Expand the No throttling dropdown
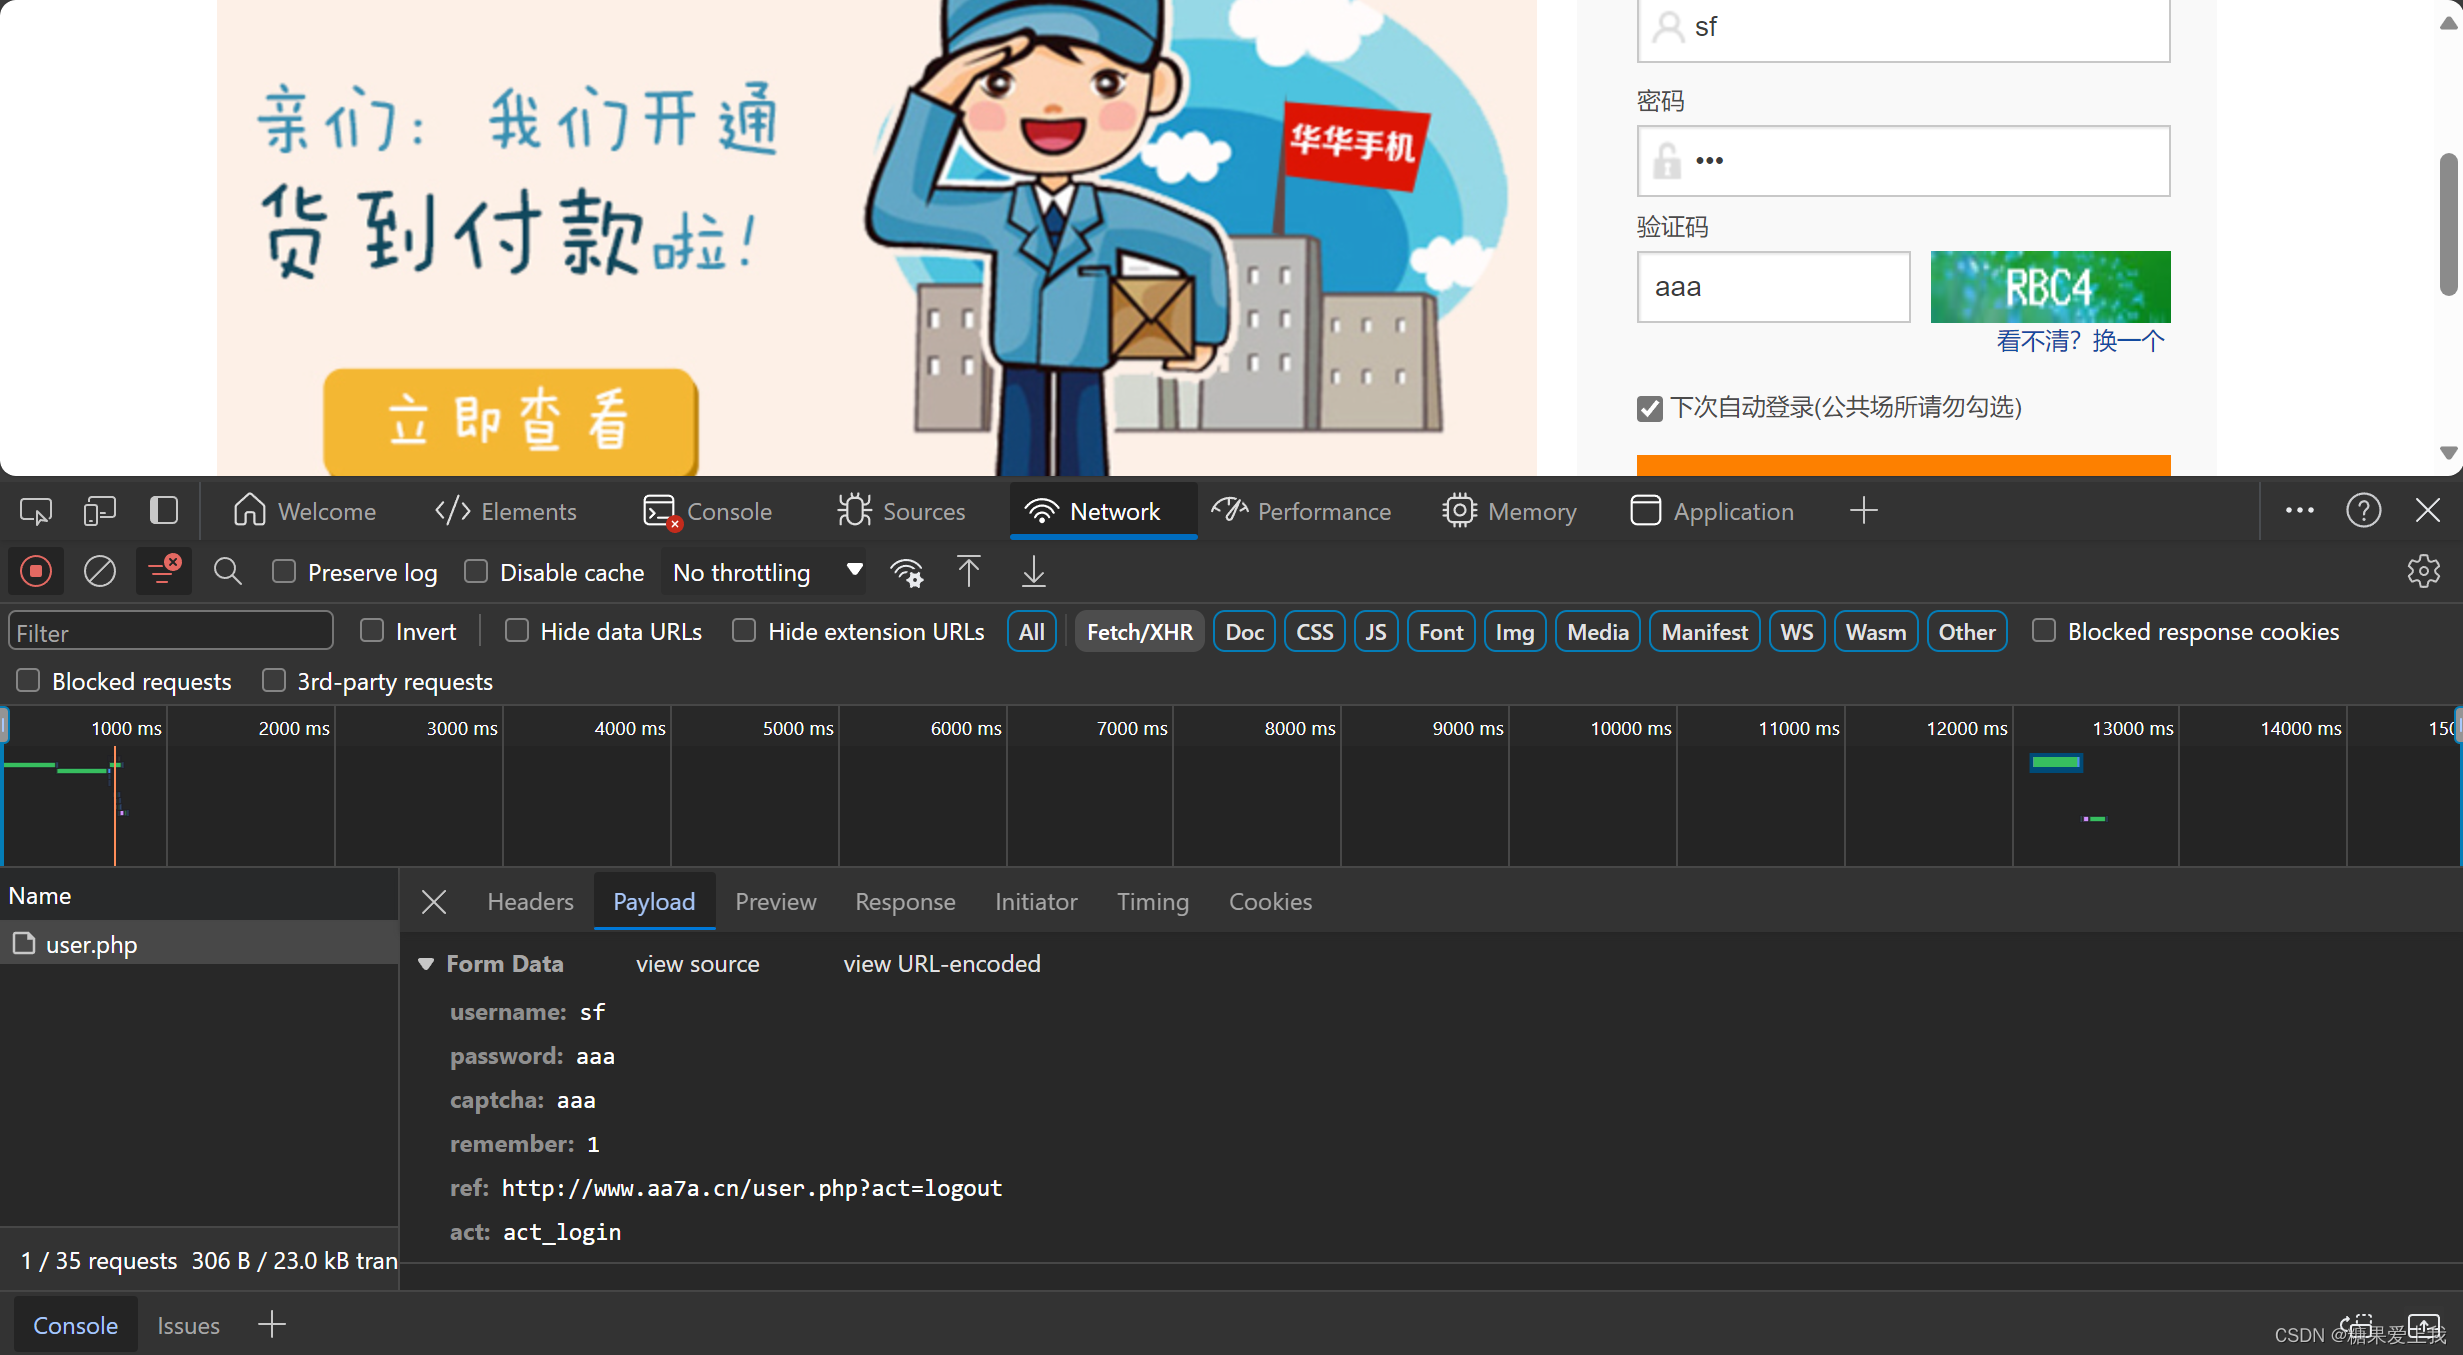The width and height of the screenshot is (2463, 1355). [x=853, y=572]
